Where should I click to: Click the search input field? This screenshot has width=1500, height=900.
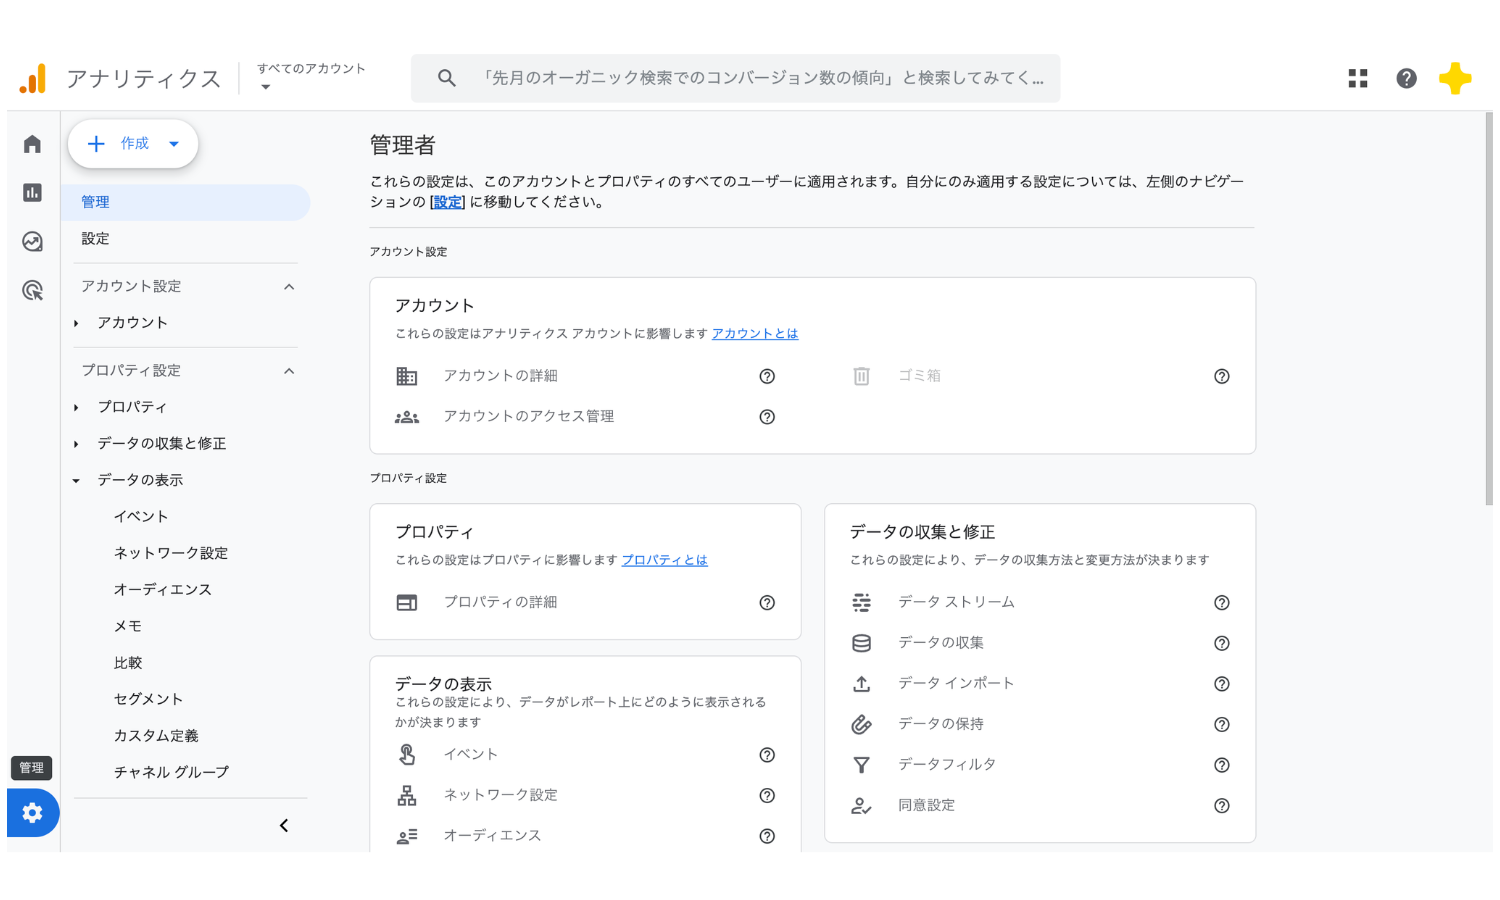pyautogui.click(x=736, y=78)
